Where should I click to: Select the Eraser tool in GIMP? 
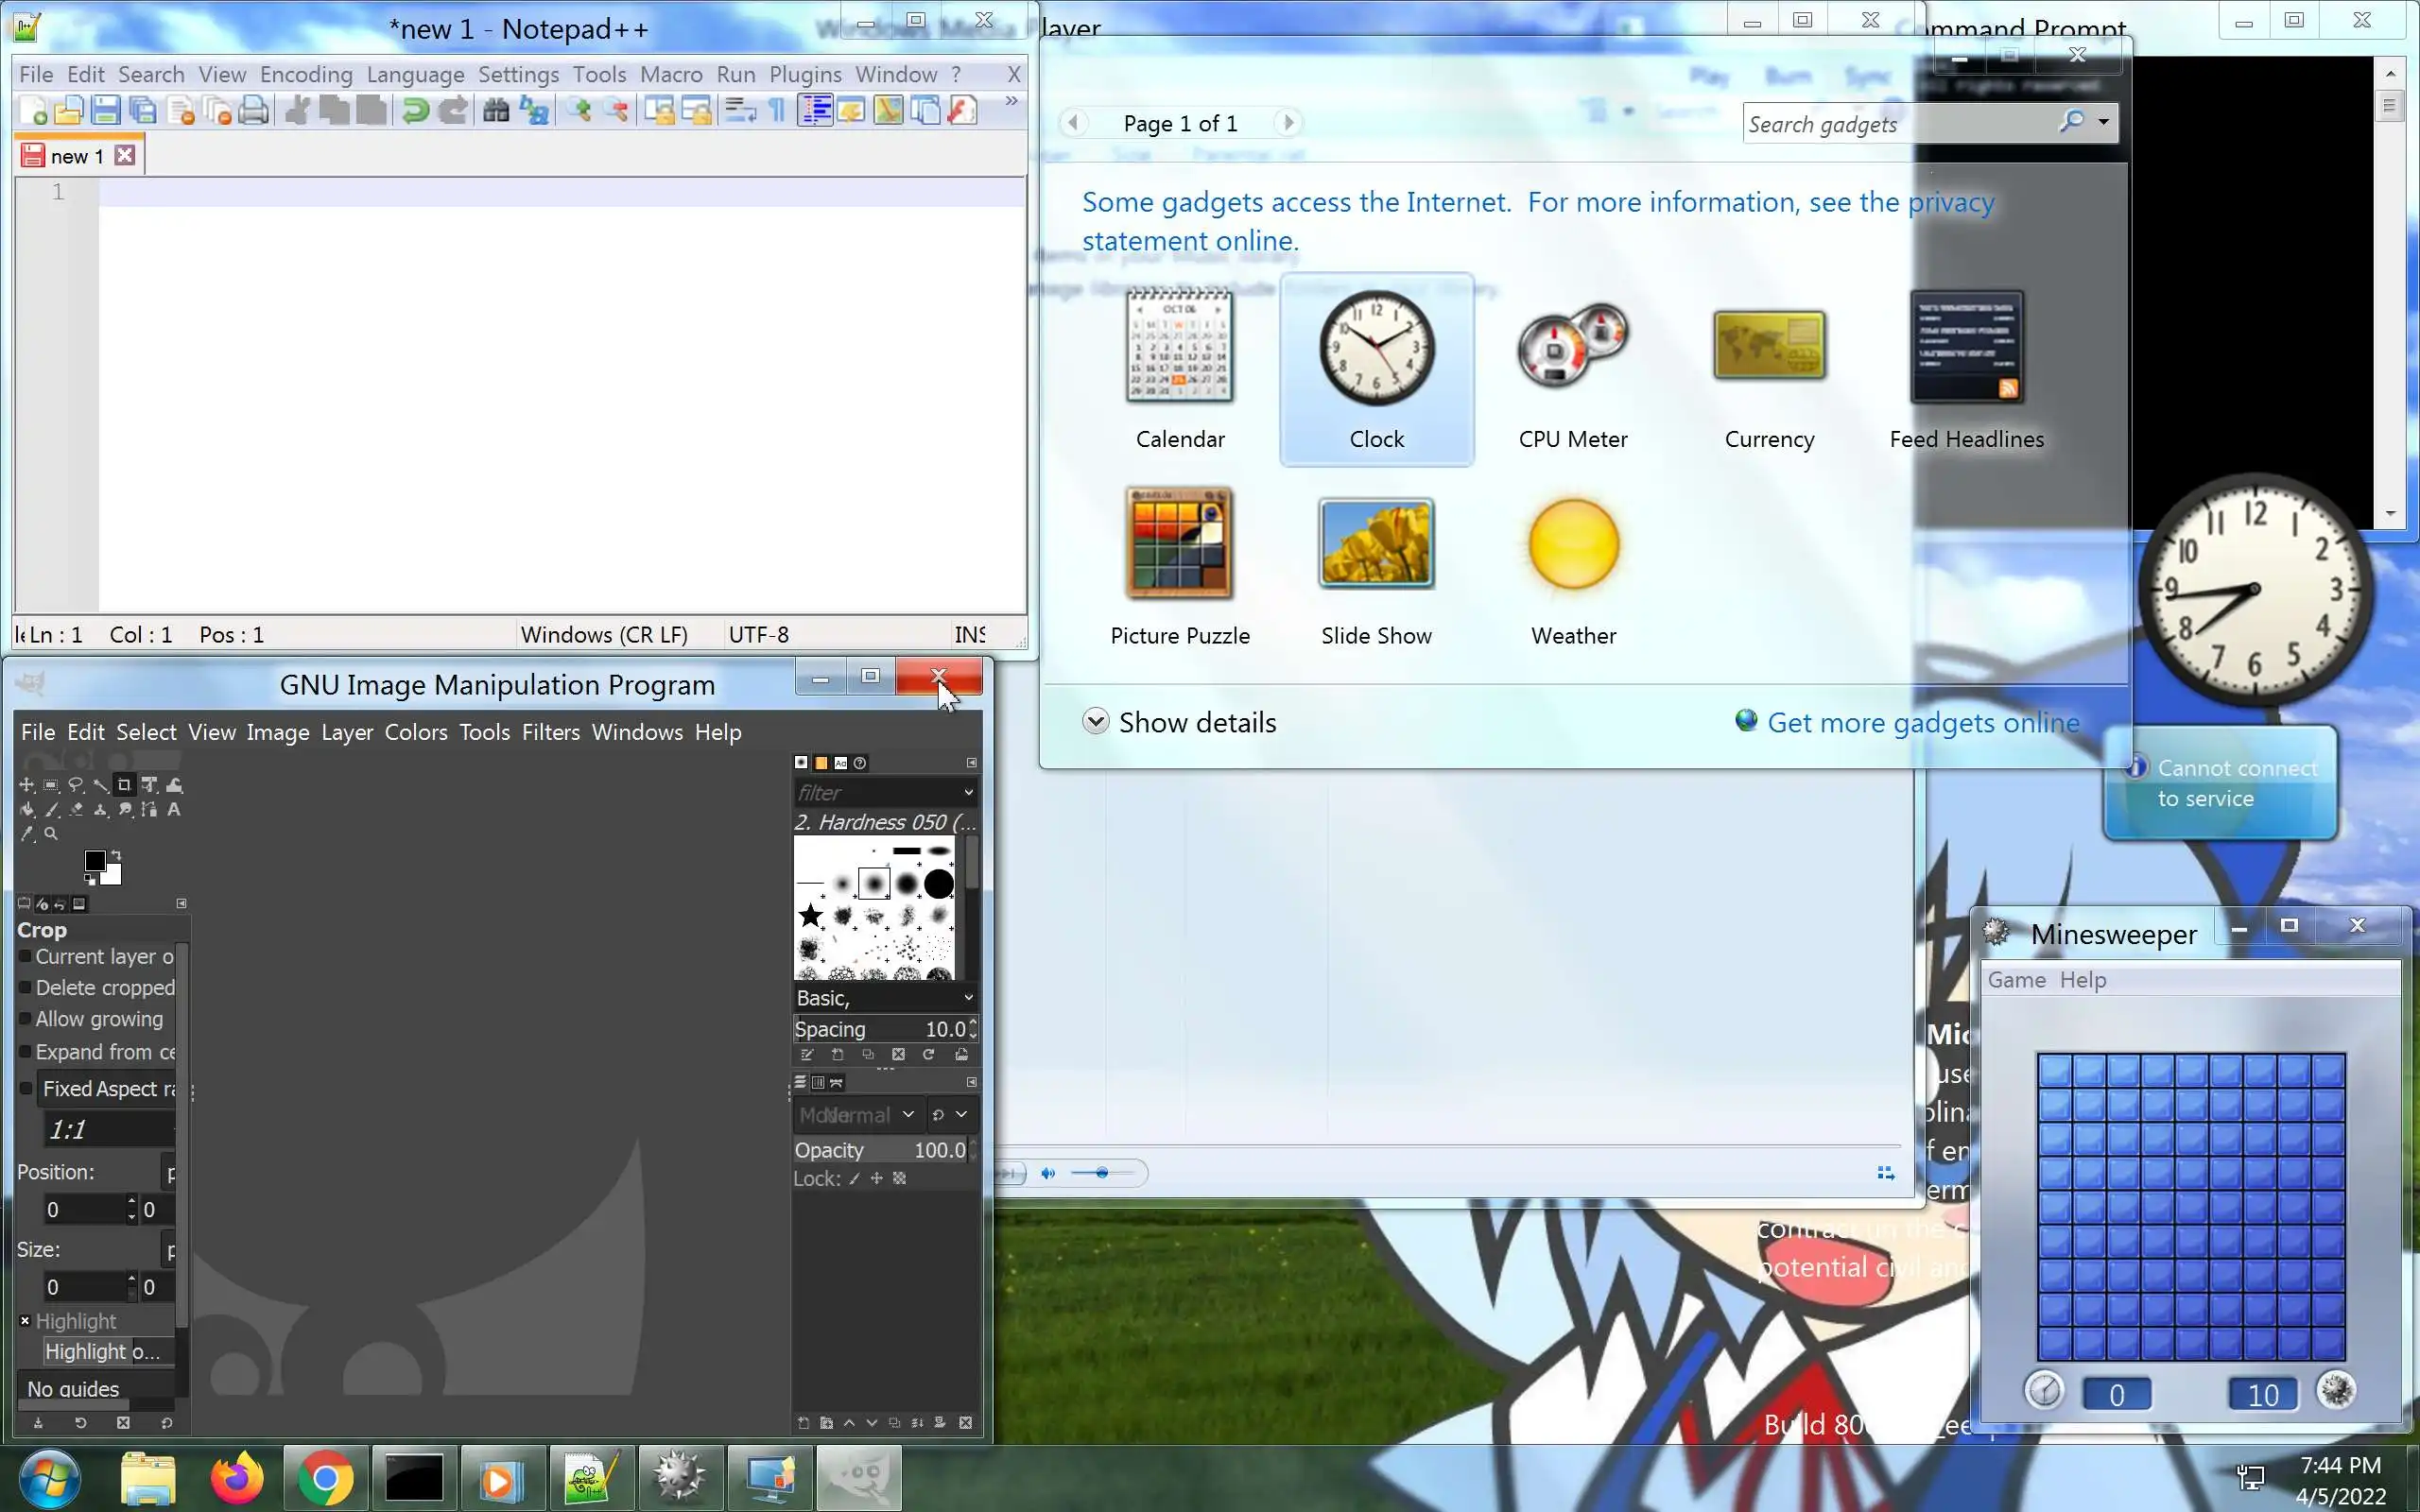click(x=76, y=810)
